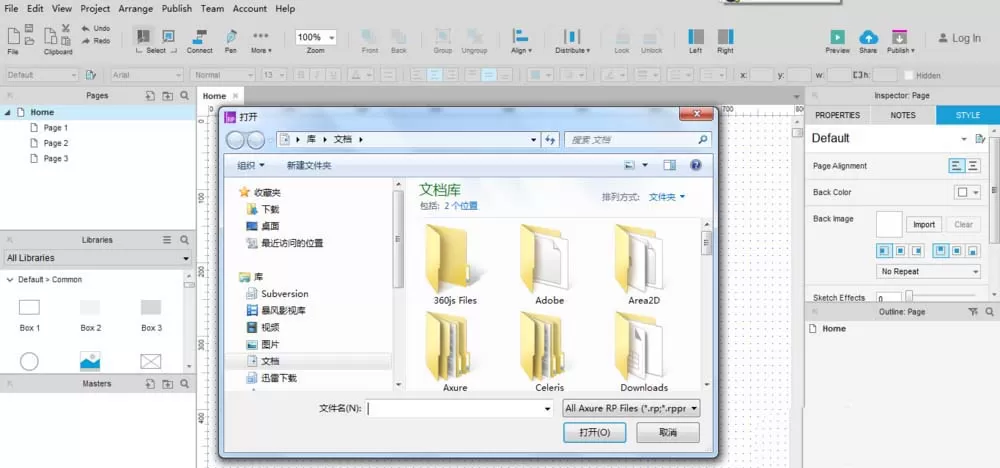
Task: Click the search icon in Outline panel
Action: click(990, 312)
